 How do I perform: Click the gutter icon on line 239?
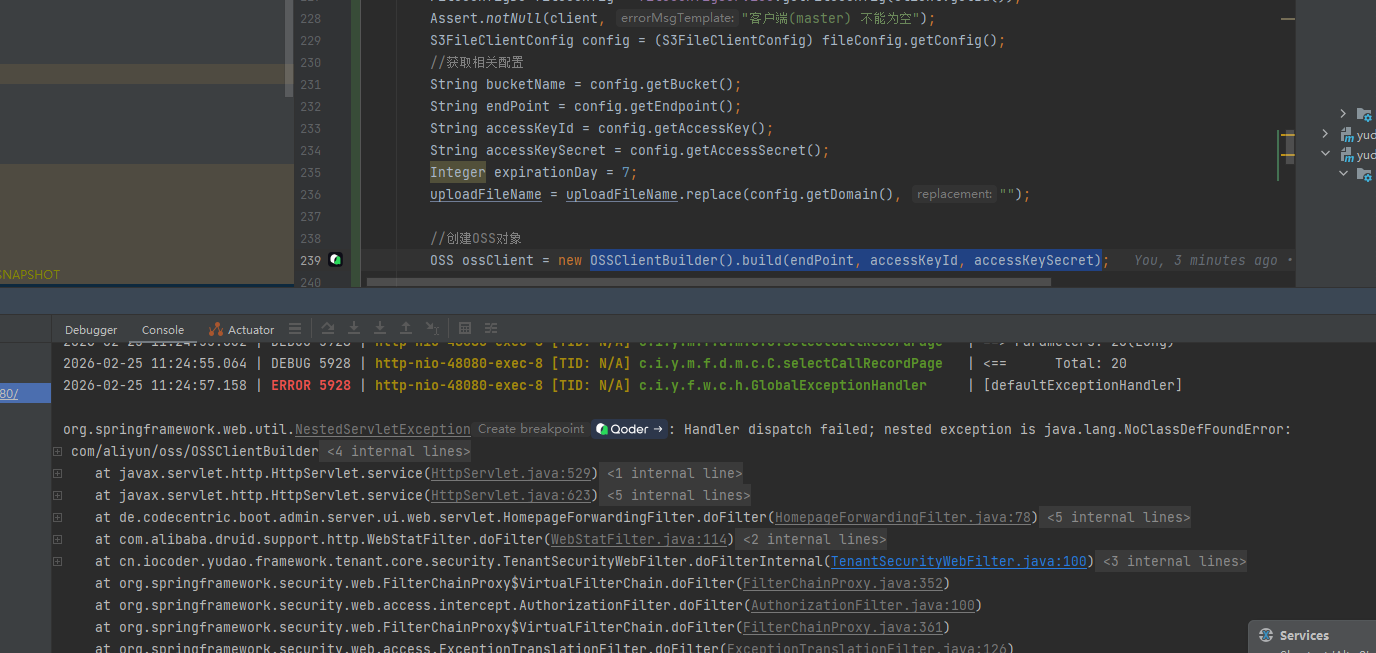click(335, 260)
